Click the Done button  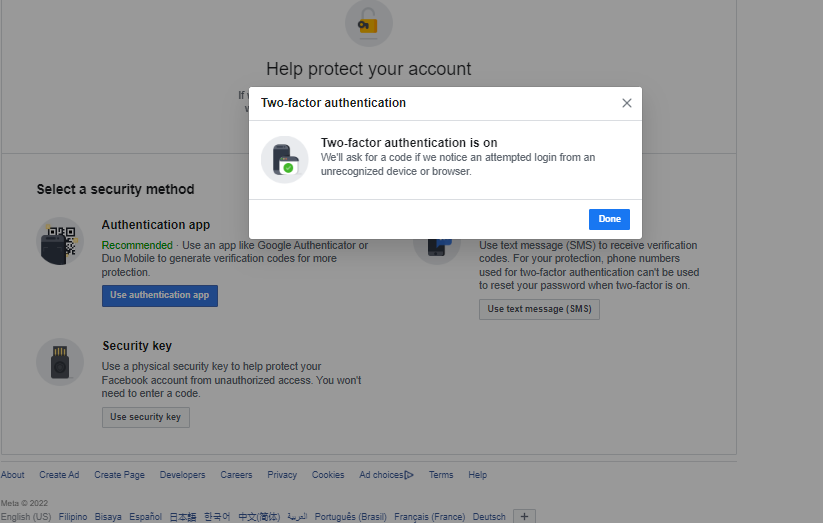609,219
